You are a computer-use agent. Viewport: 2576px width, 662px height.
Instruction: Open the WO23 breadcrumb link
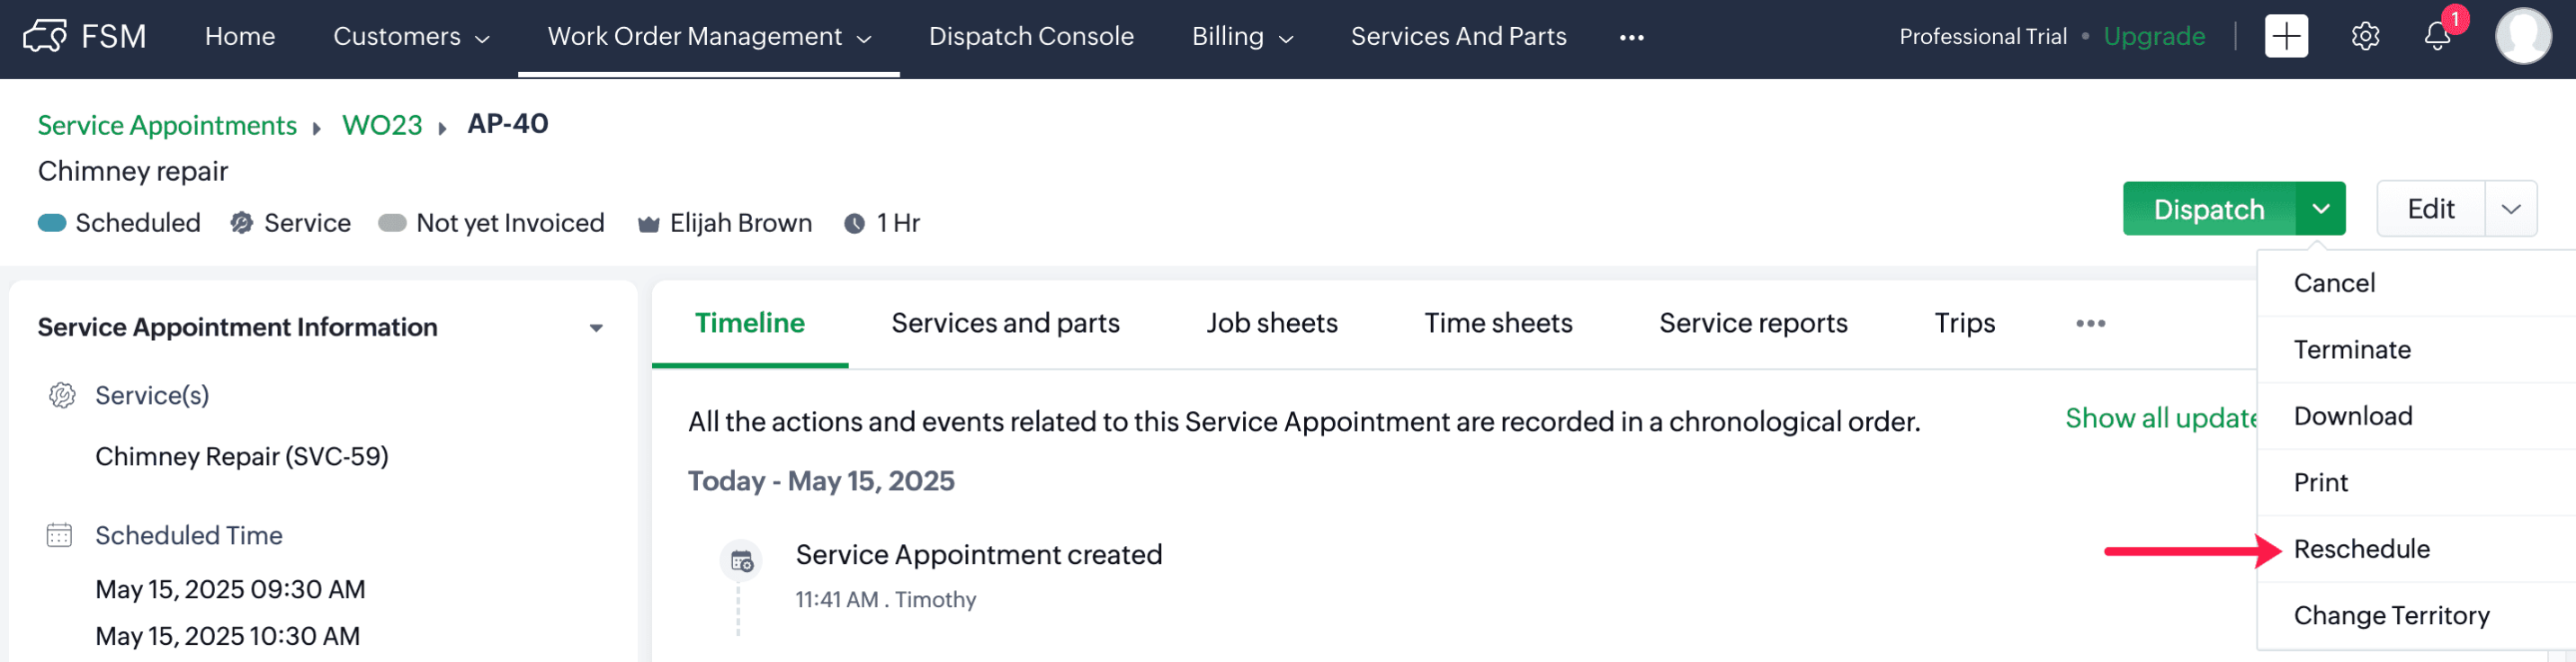[382, 125]
